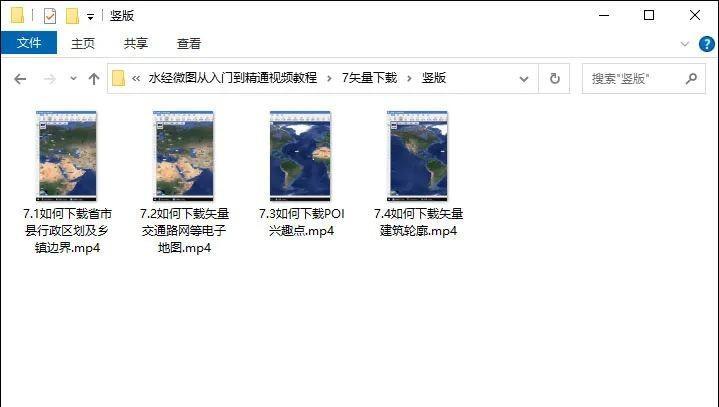This screenshot has height=407, width=719.
Task: Select the 7.4 video thumbnail
Action: coord(417,156)
